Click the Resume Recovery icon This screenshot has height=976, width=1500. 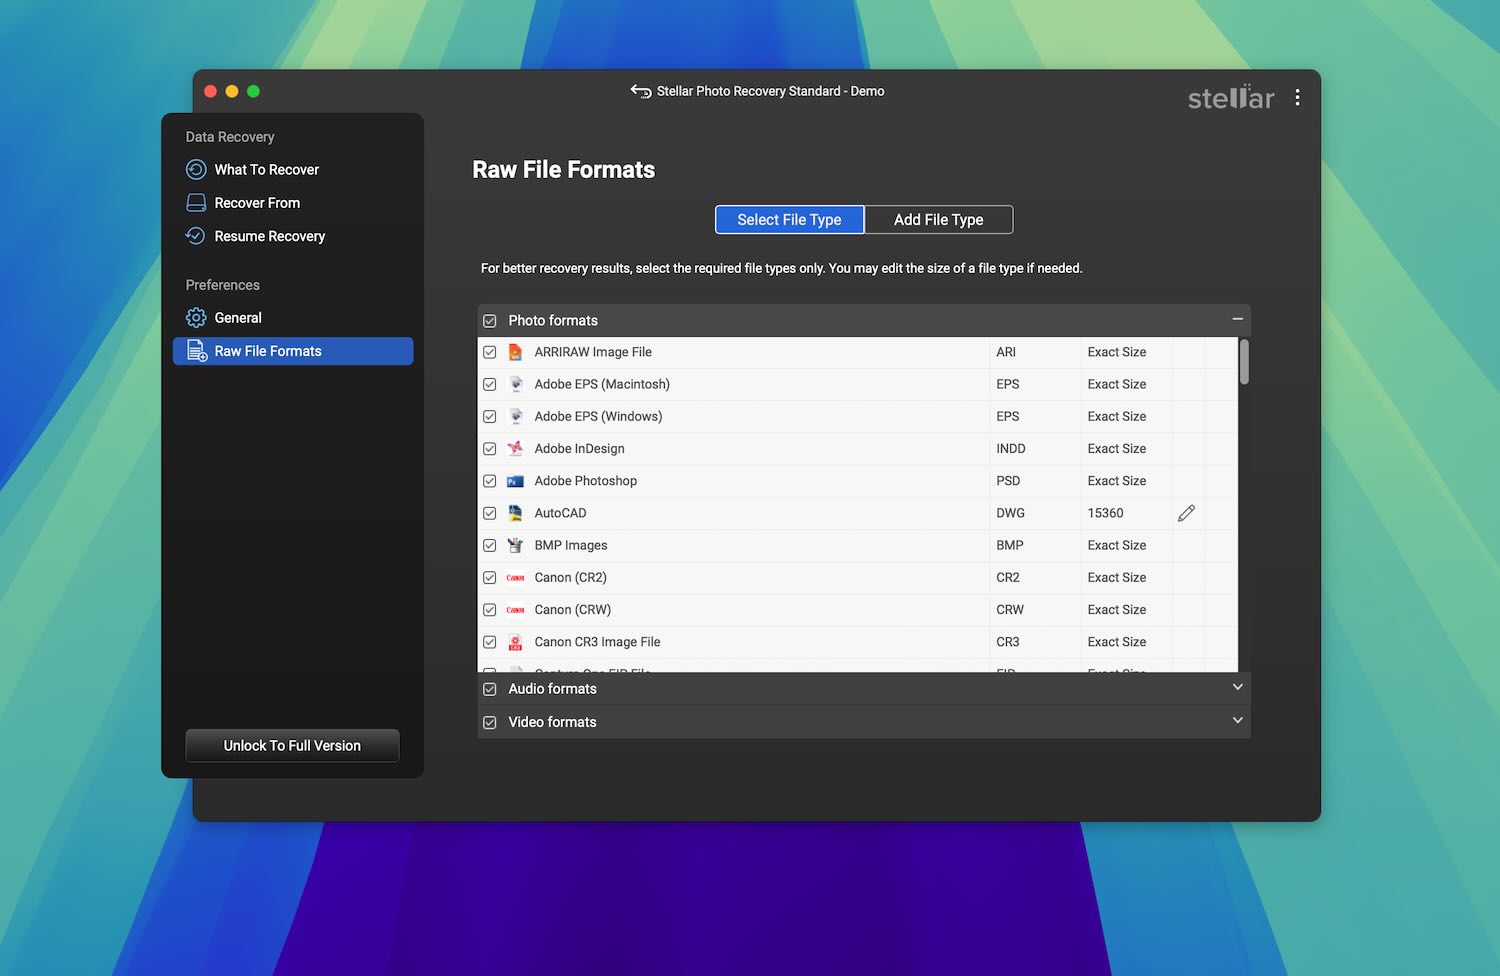click(x=196, y=236)
